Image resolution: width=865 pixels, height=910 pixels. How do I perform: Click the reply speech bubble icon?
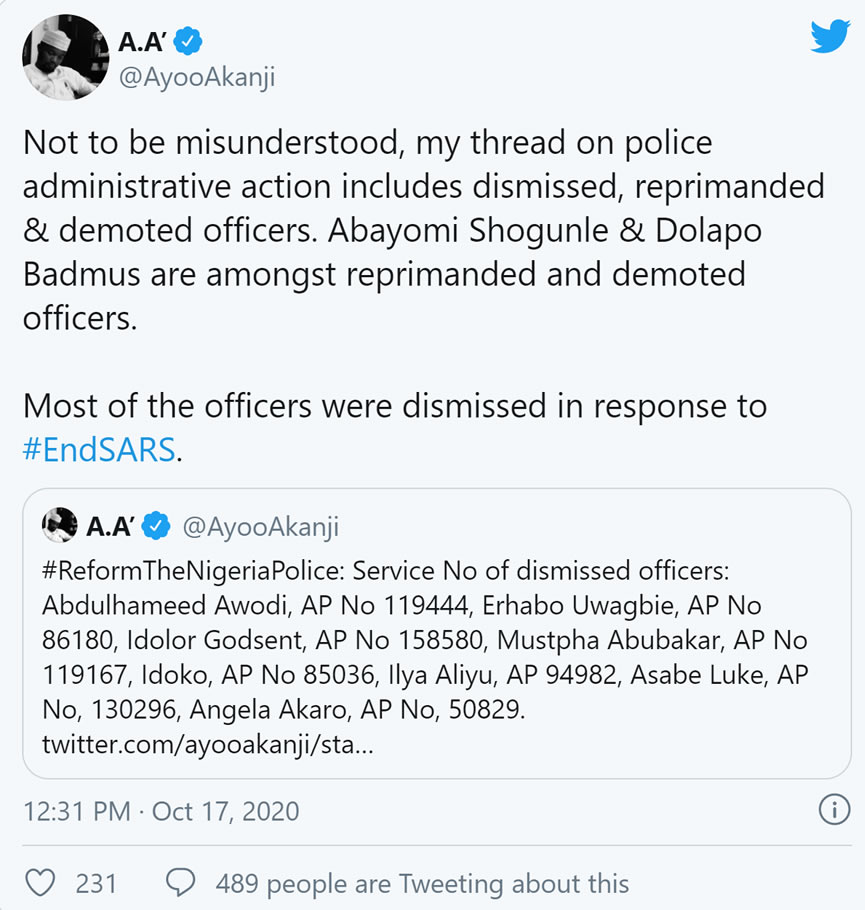tap(181, 884)
